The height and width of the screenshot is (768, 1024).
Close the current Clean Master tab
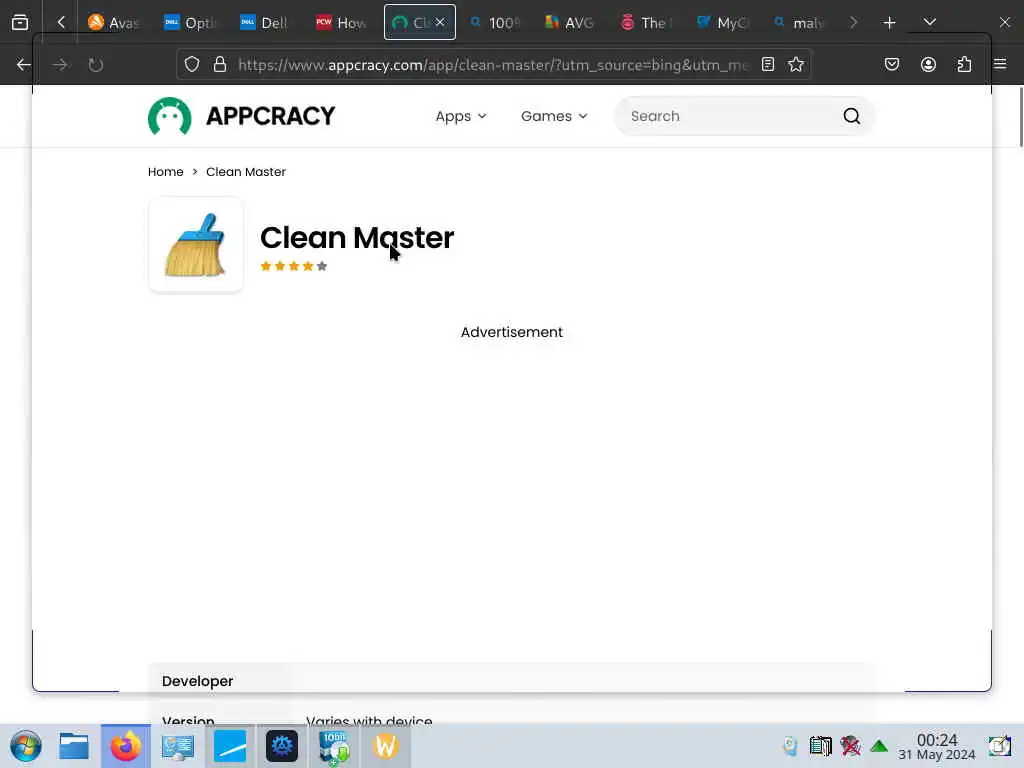coord(440,22)
